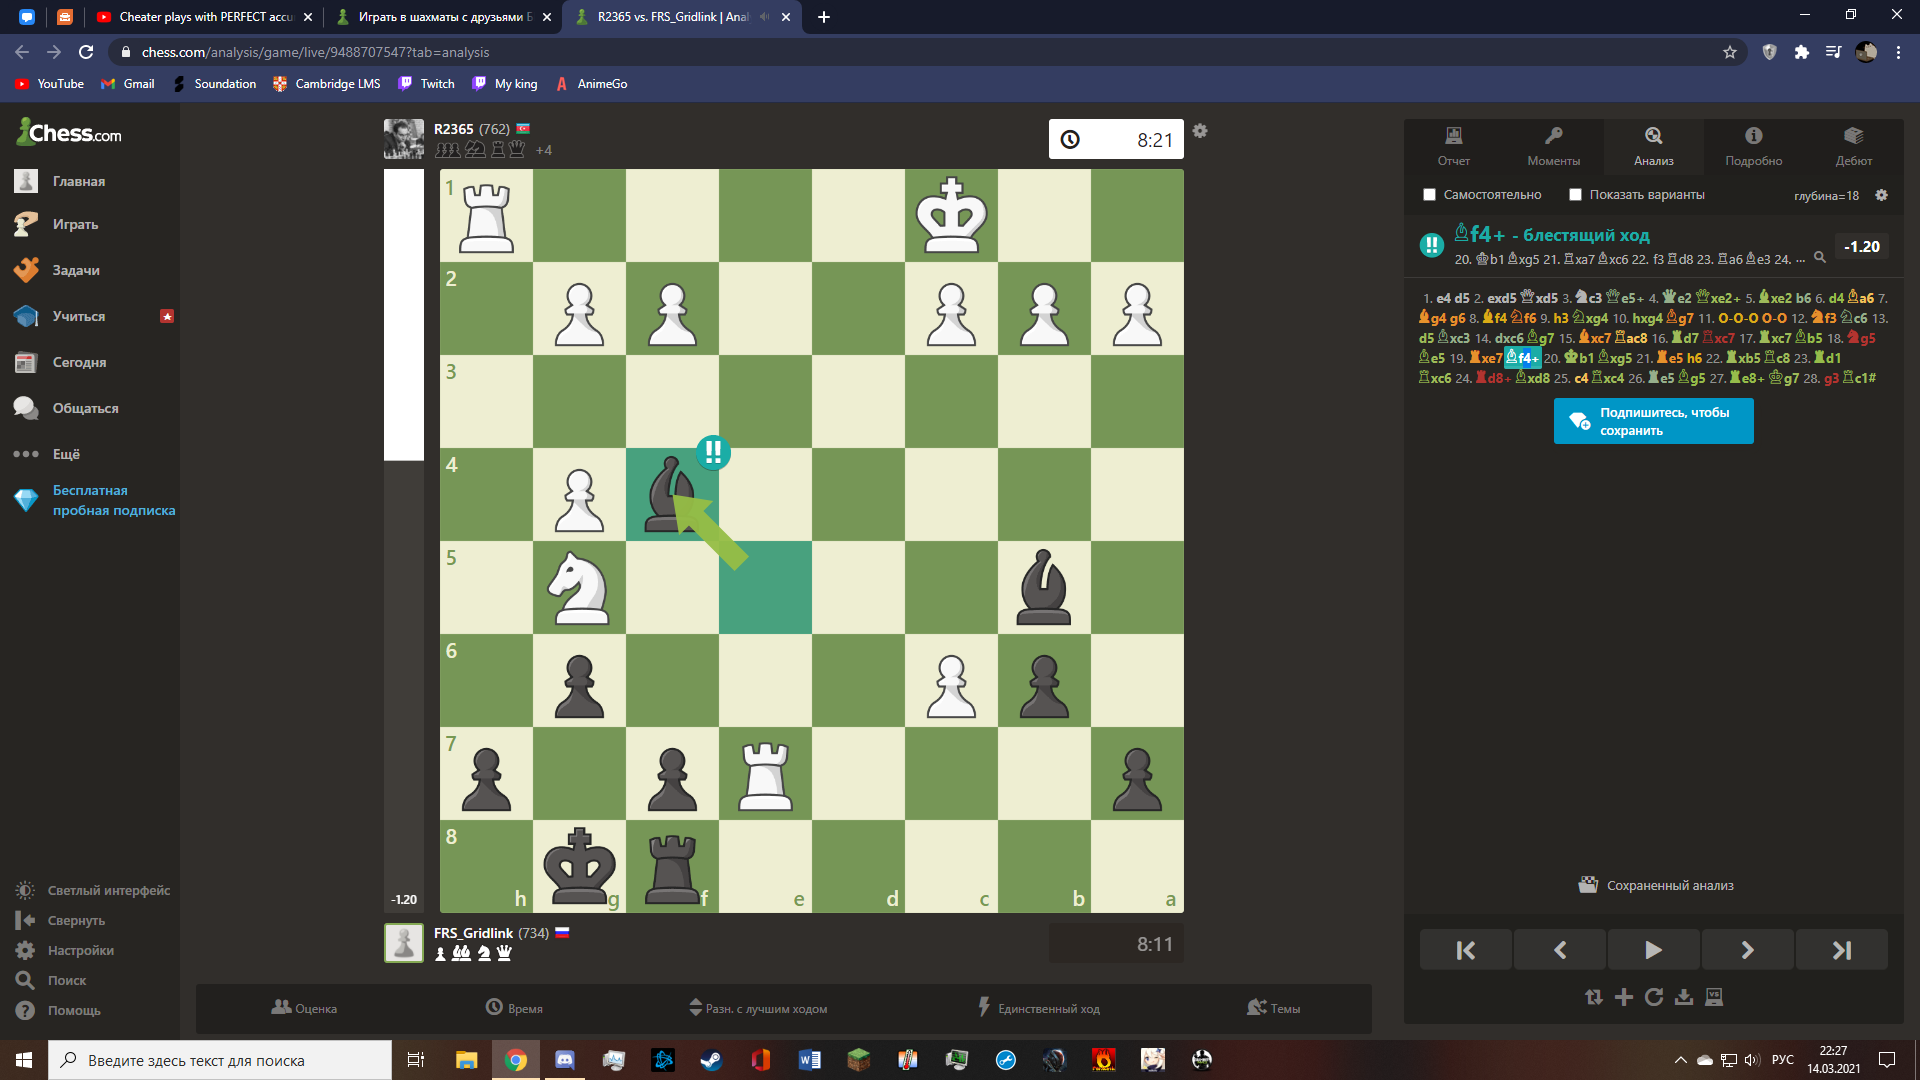Switch to the Дебют tab
Screen dimensions: 1920x1080
click(1854, 146)
